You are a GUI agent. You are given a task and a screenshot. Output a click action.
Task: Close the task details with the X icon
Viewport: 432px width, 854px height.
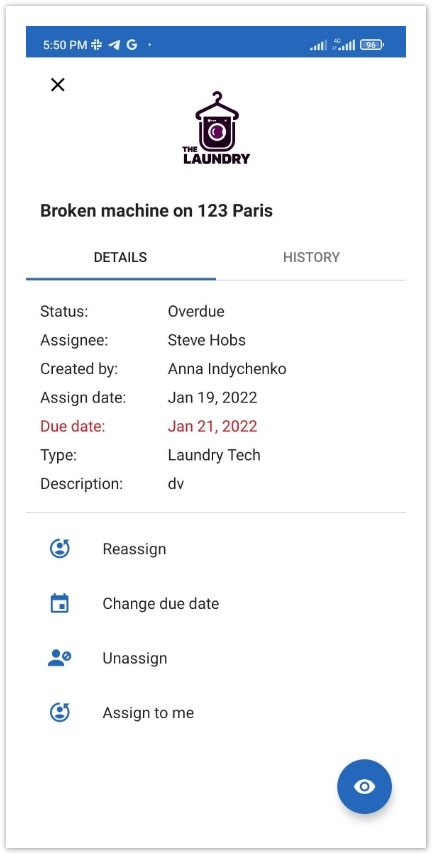click(x=58, y=84)
